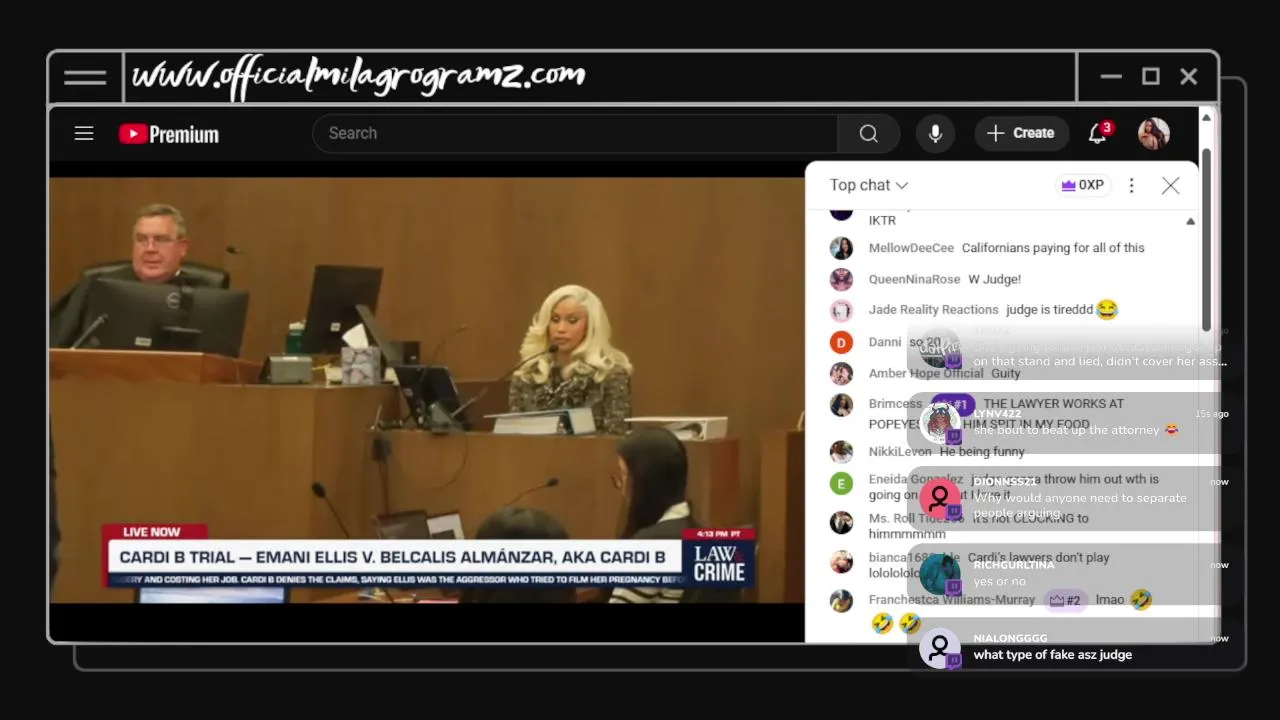This screenshot has height=720, width=1280.
Task: Click the YouTube search input field
Action: [x=575, y=133]
